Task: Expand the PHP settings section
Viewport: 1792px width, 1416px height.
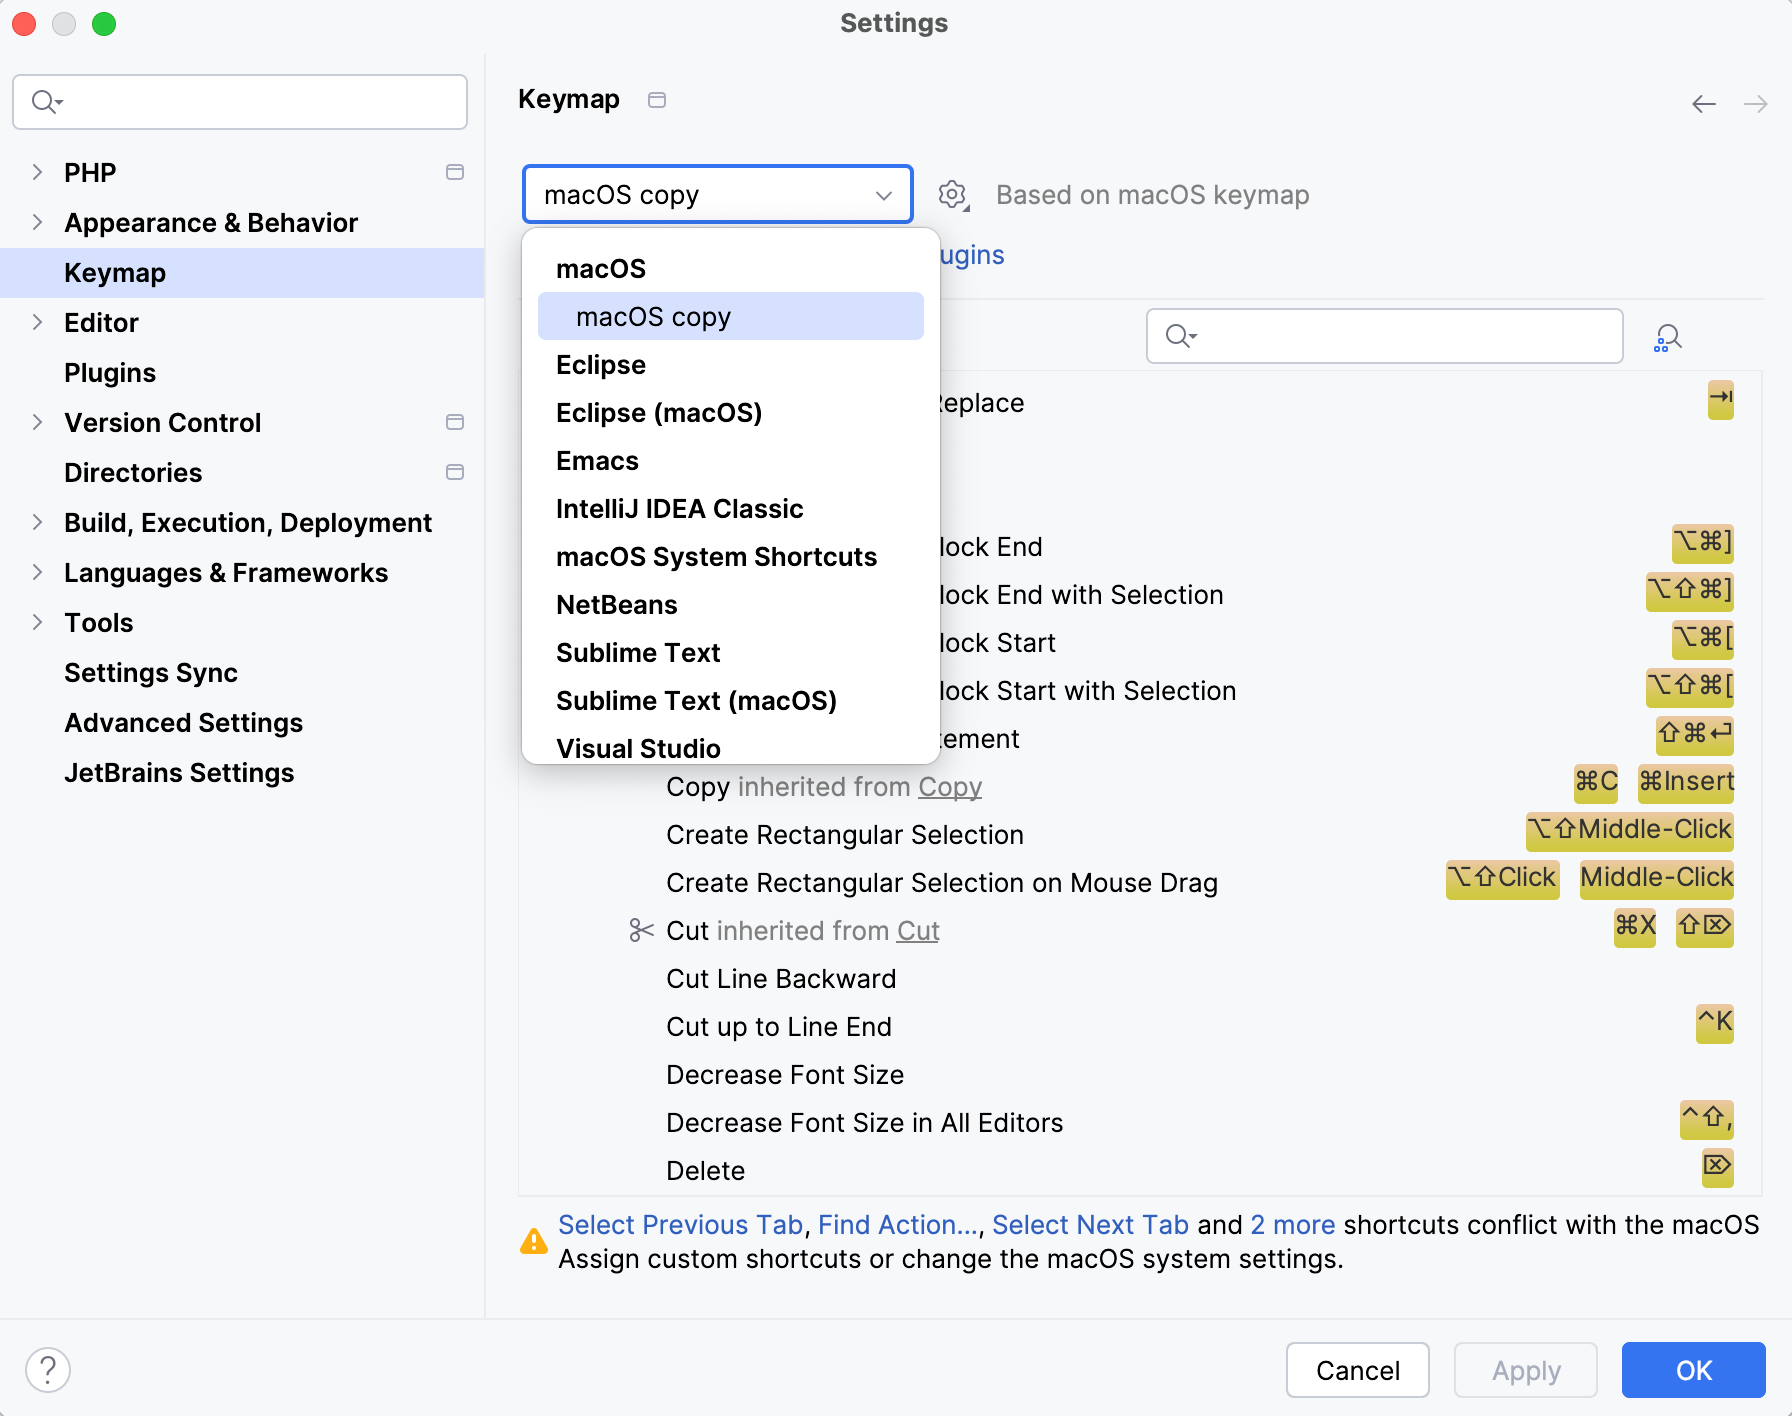Action: [37, 172]
